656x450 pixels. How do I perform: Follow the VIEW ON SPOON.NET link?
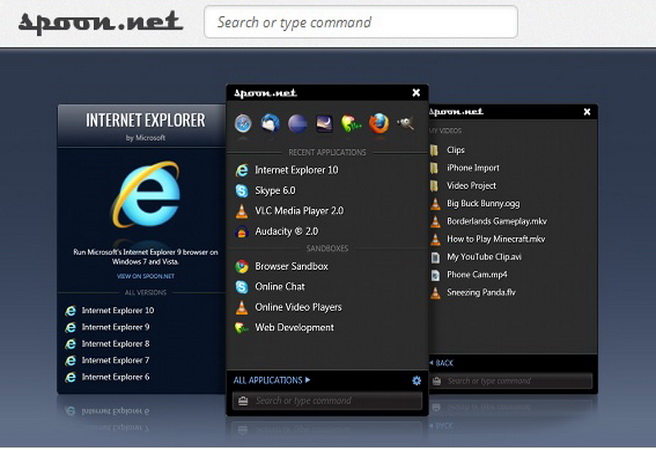coord(146,276)
